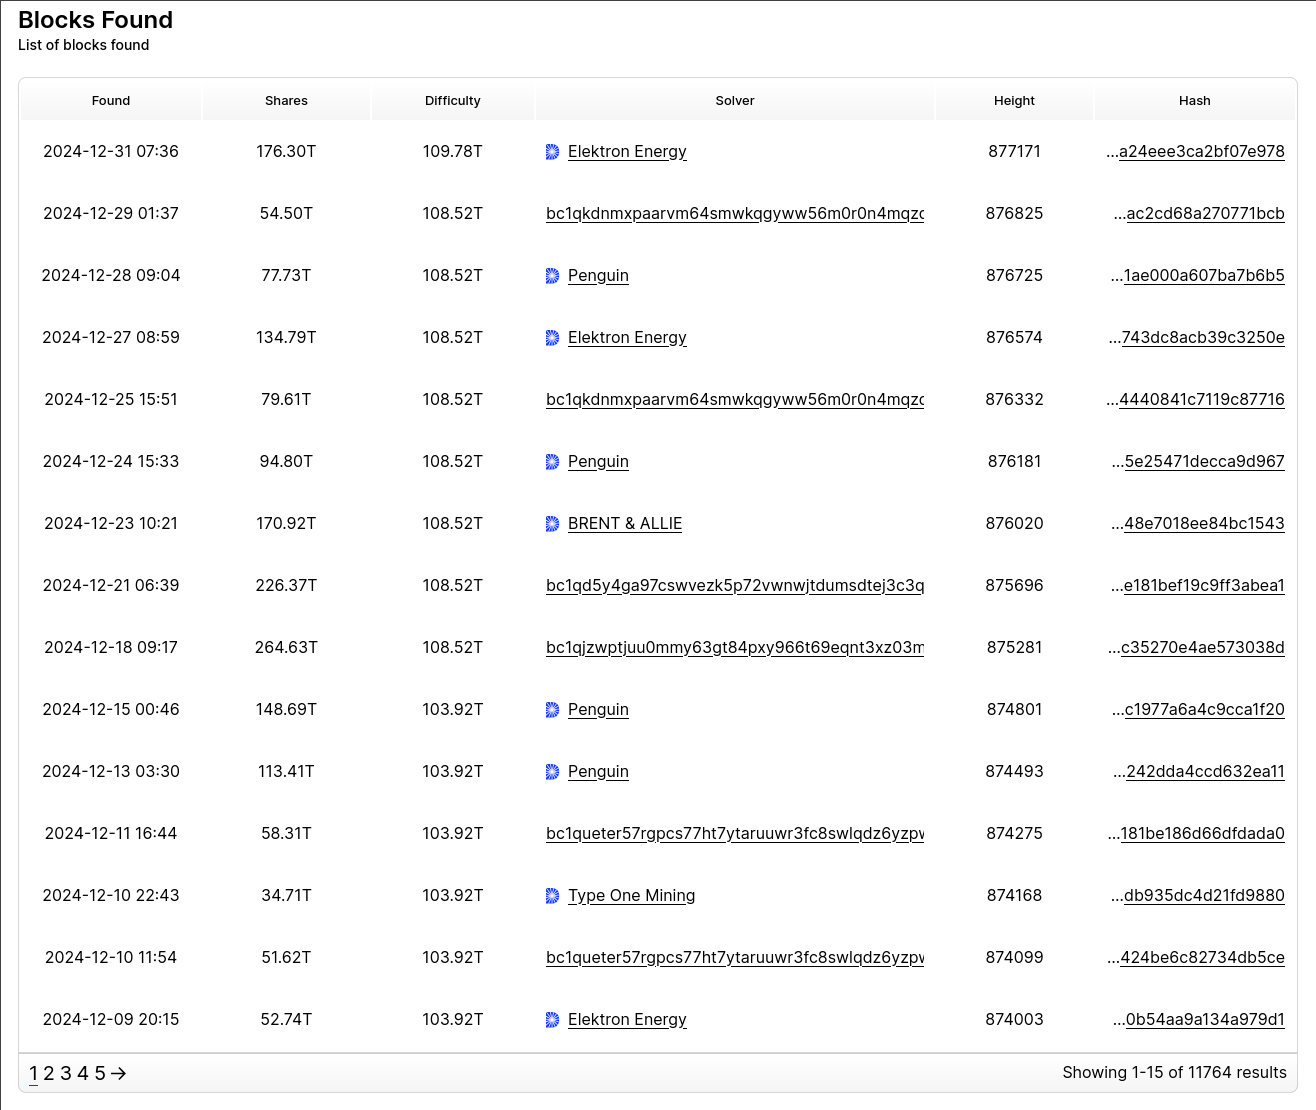Click 'Showing 1-15 of 11764 results' text
Viewport: 1316px width, 1110px height.
pos(1174,1073)
